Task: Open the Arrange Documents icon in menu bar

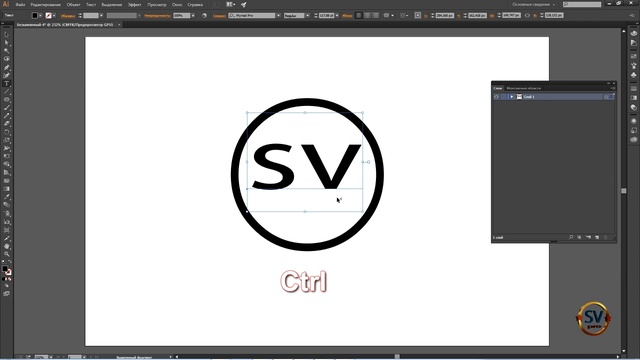Action: pyautogui.click(x=230, y=4)
